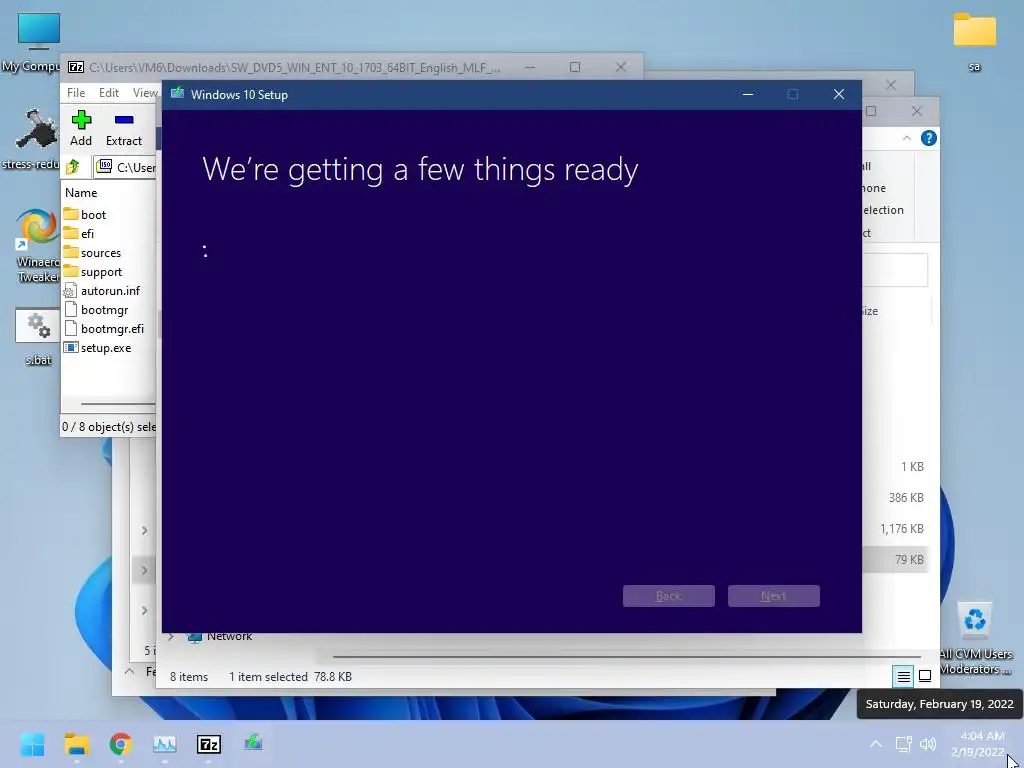Open the View menu in 7-Zip

coord(145,93)
